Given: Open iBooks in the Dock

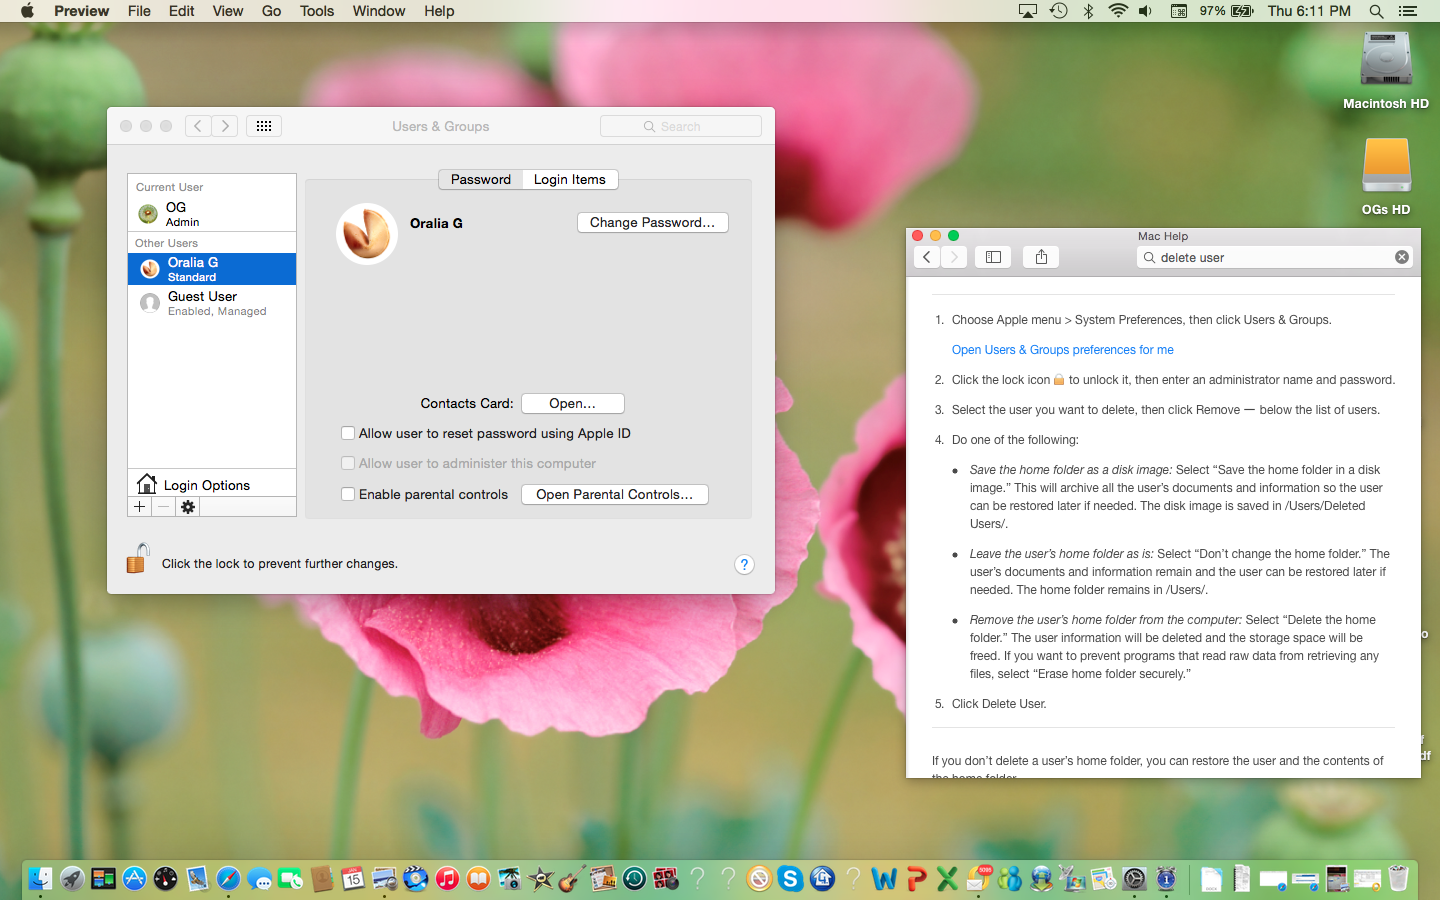Looking at the screenshot, I should 479,879.
